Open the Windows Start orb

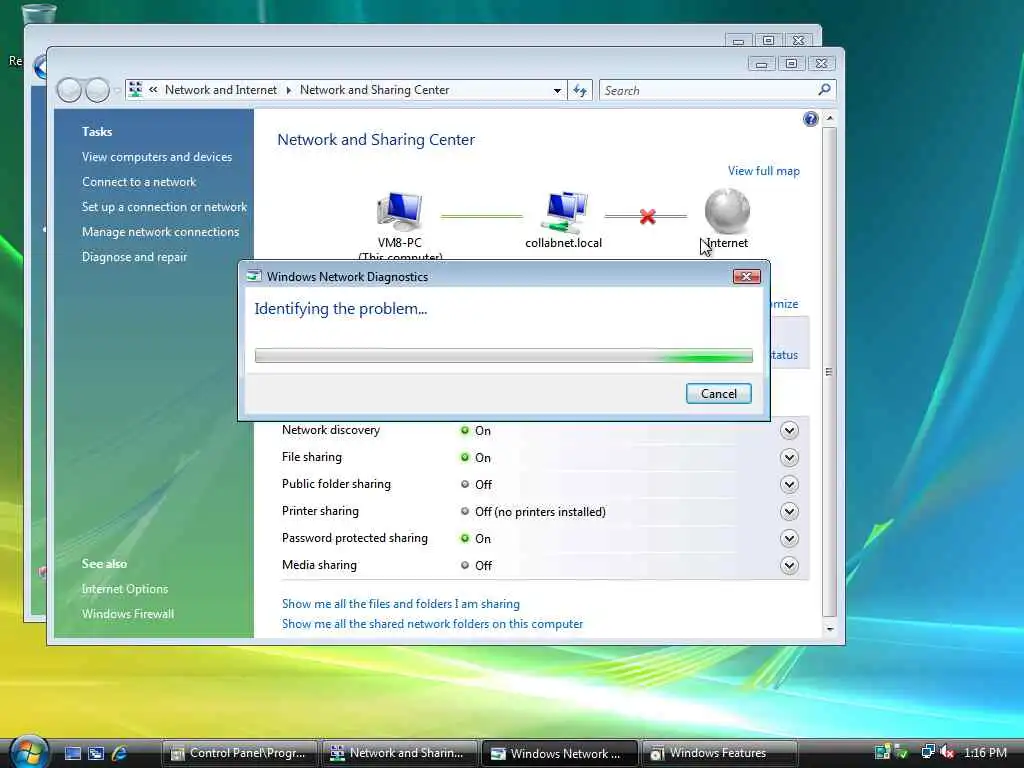(27, 752)
